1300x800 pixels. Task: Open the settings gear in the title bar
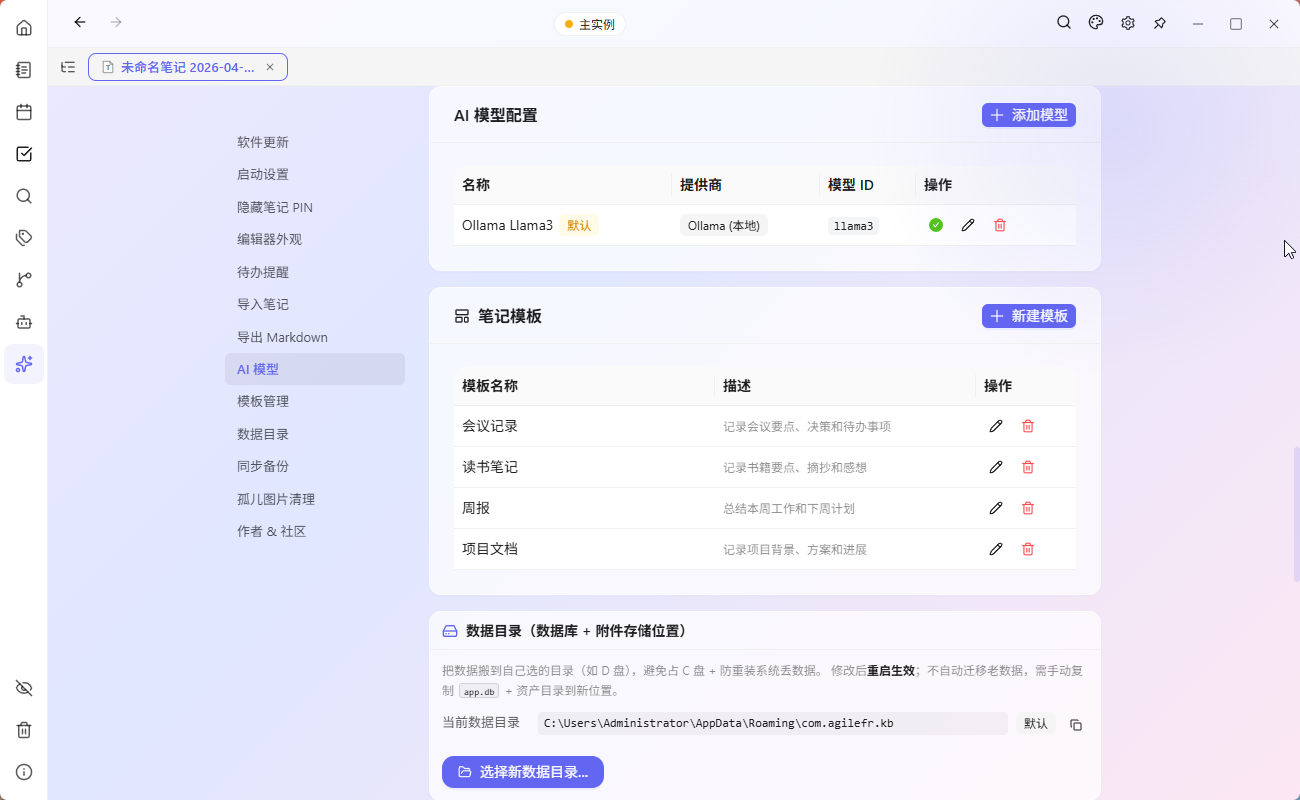pos(1128,22)
